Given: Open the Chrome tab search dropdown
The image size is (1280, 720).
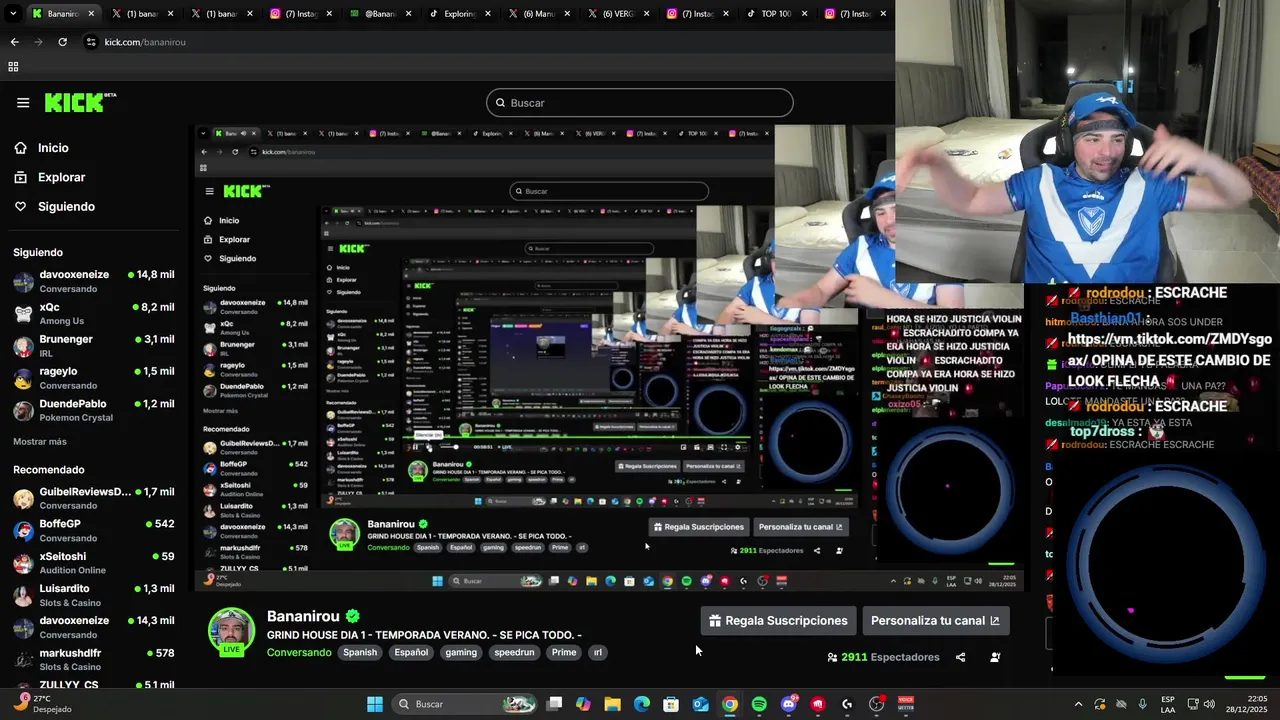Looking at the screenshot, I should click(x=13, y=14).
